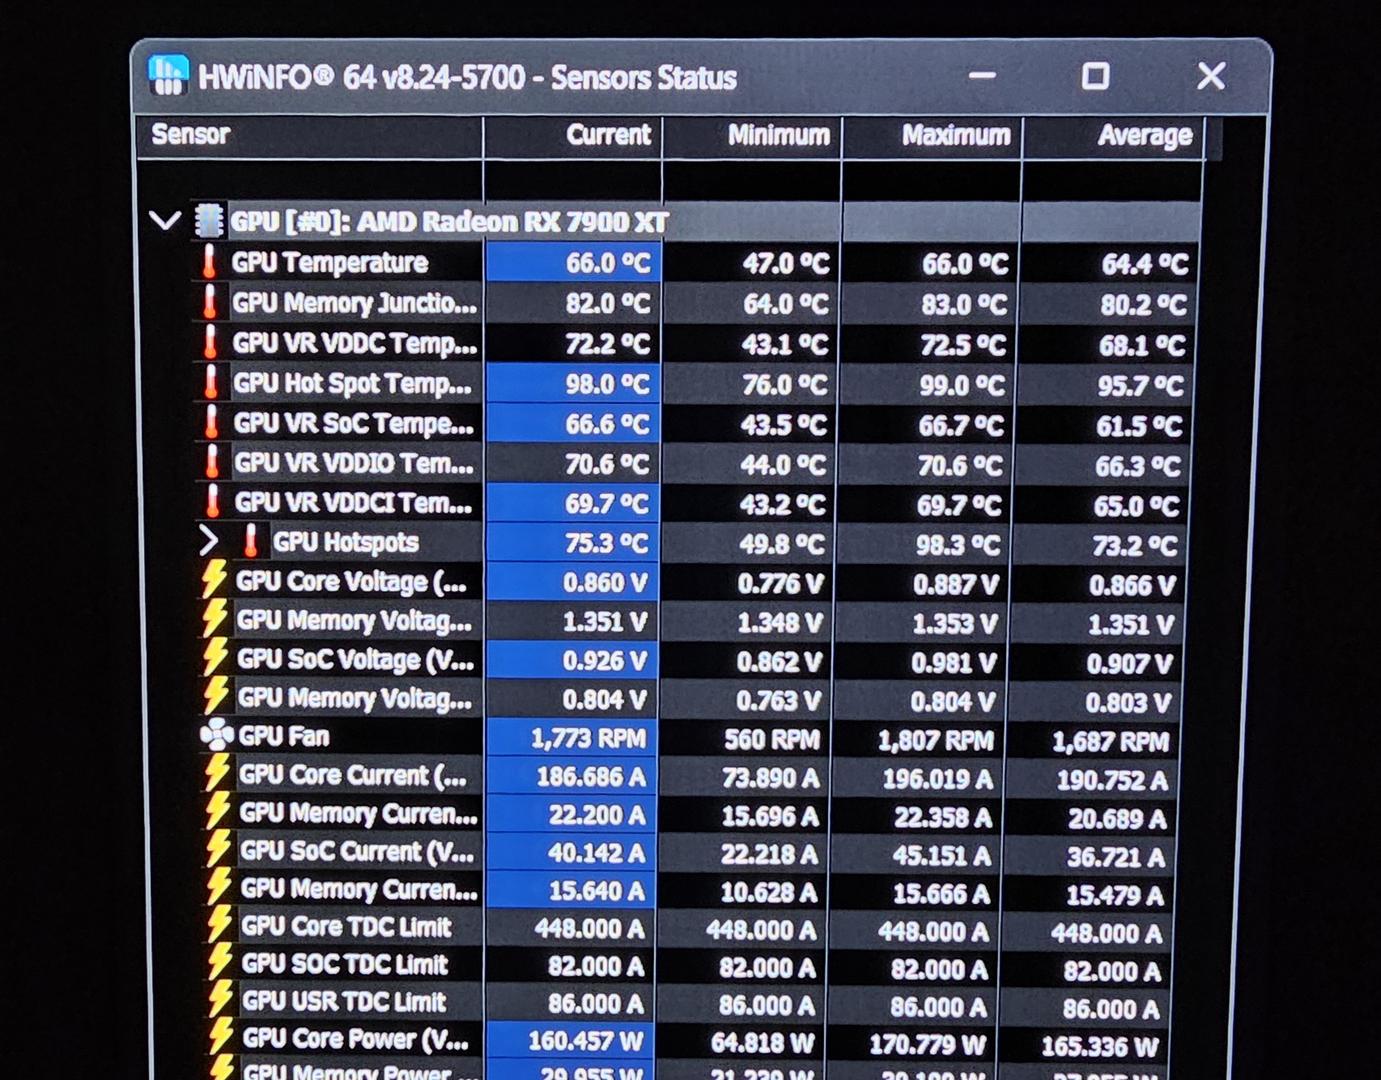Click average value 64.4 °C of GPU Temperature

pos(1145,264)
